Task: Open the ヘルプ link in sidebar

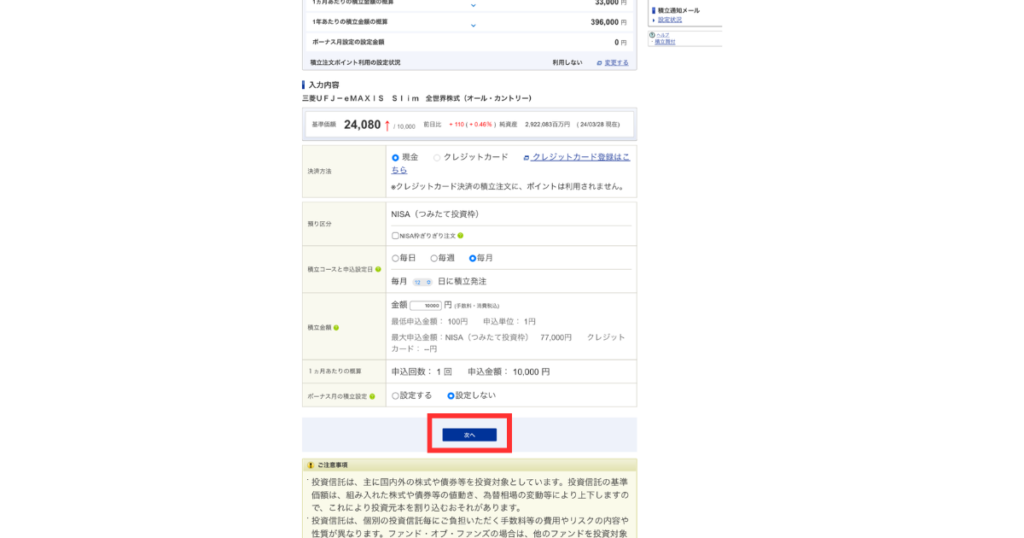Action: pyautogui.click(x=663, y=35)
